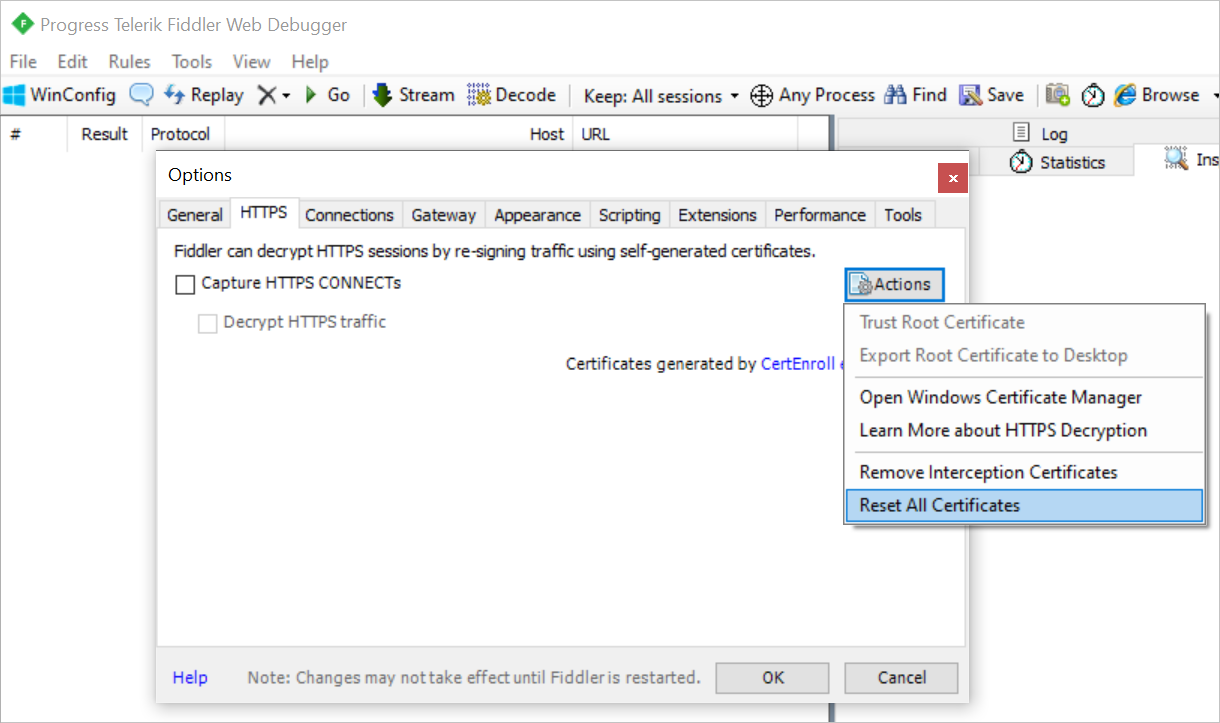Click the comment speech bubble icon
Image resolution: width=1220 pixels, height=723 pixels.
click(x=142, y=95)
